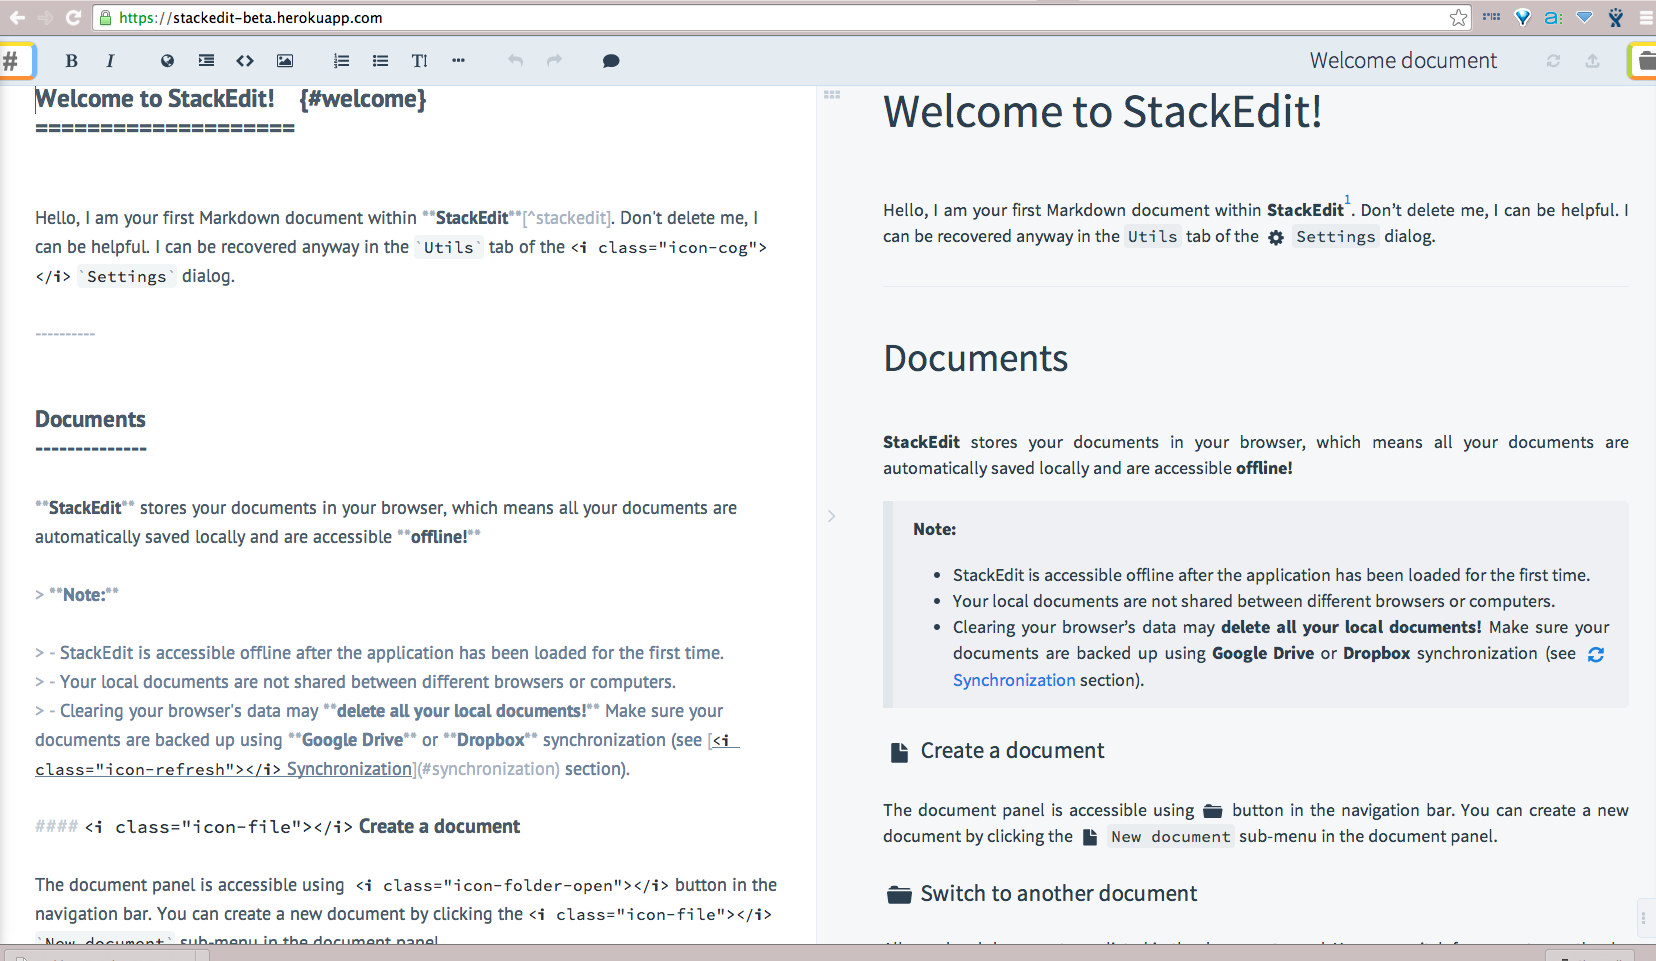Image resolution: width=1656 pixels, height=961 pixels.
Task: Redo the last edit
Action: point(554,61)
